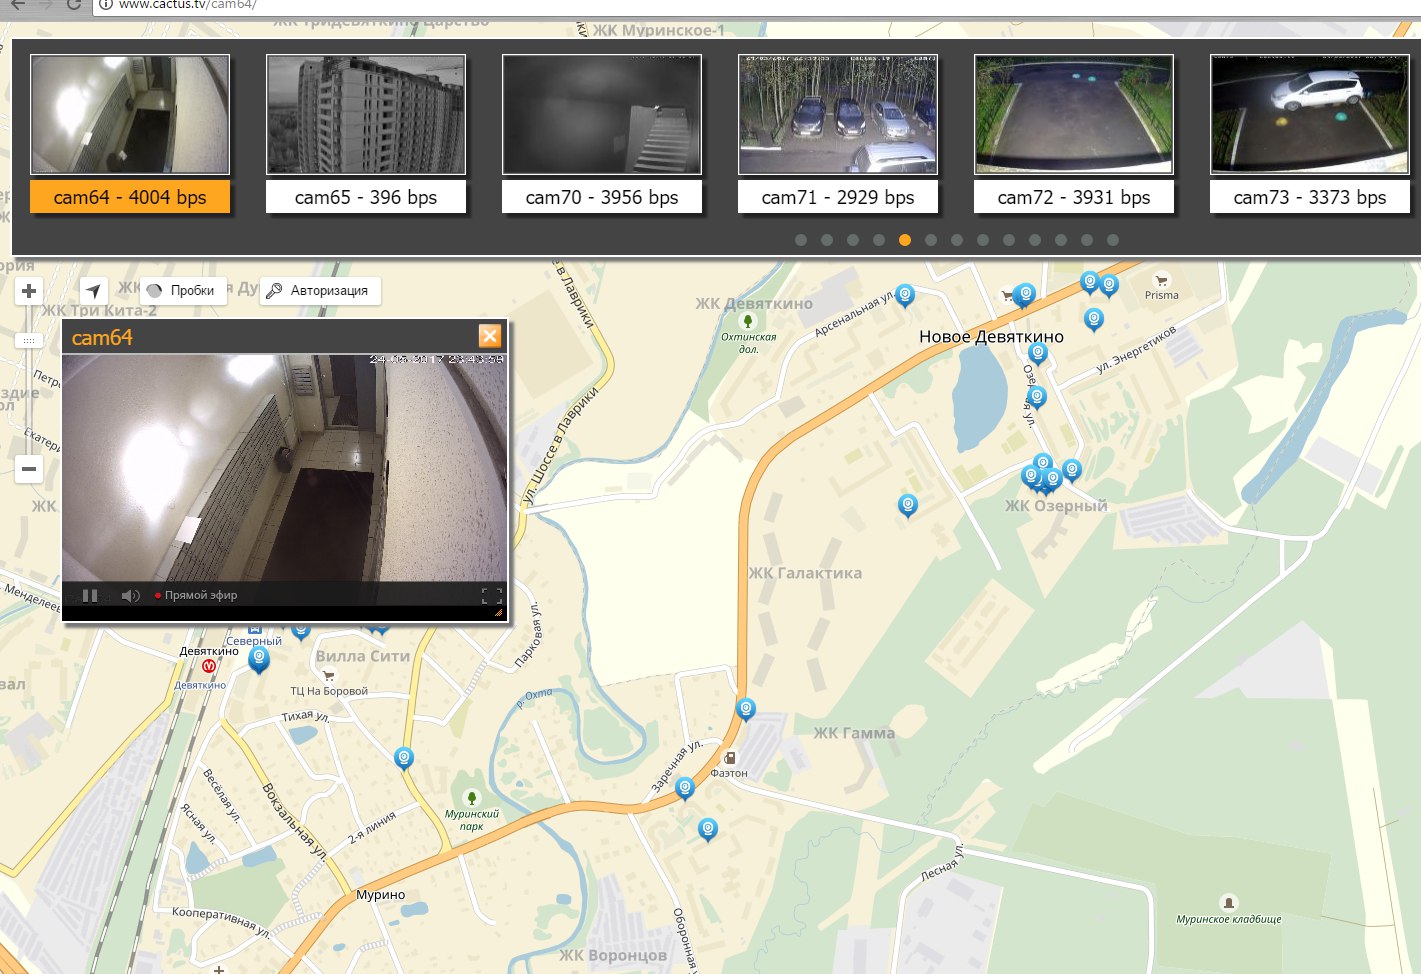Toggle the Пробки traffic layer
This screenshot has width=1421, height=974.
pos(181,291)
